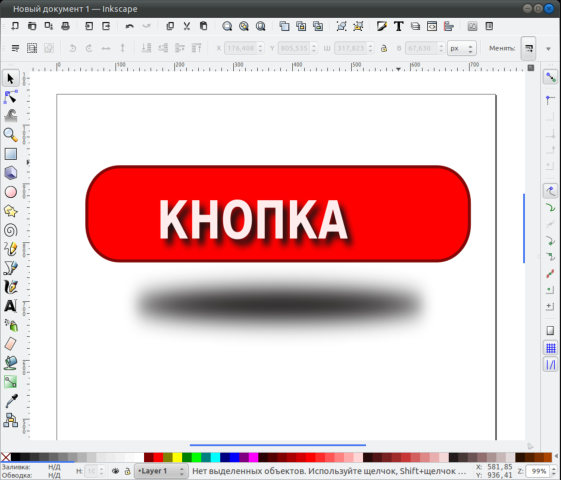Viewport: 561px width, 480px height.
Task: Select the Spiral tool
Action: coord(11,230)
